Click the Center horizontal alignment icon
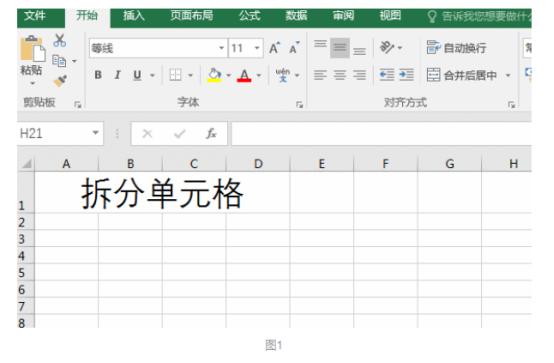554x363 pixels. pyautogui.click(x=340, y=75)
